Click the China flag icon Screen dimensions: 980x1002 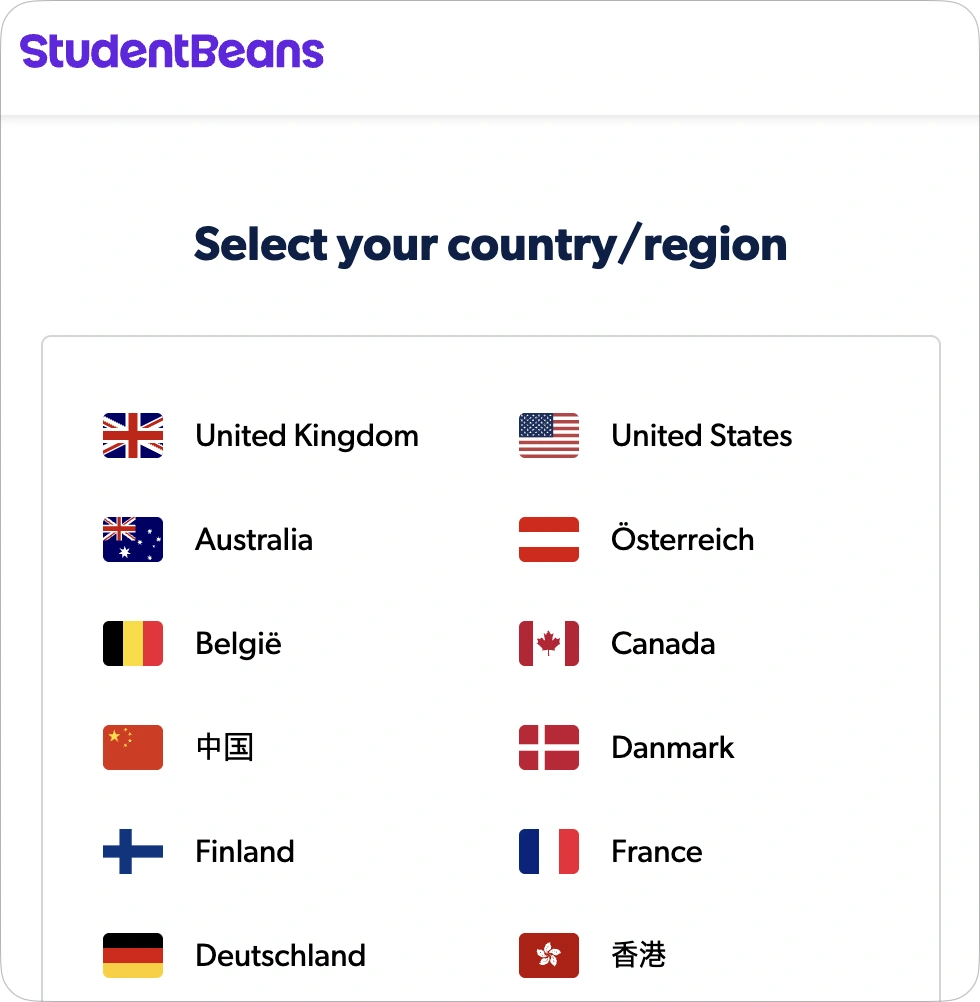[133, 748]
